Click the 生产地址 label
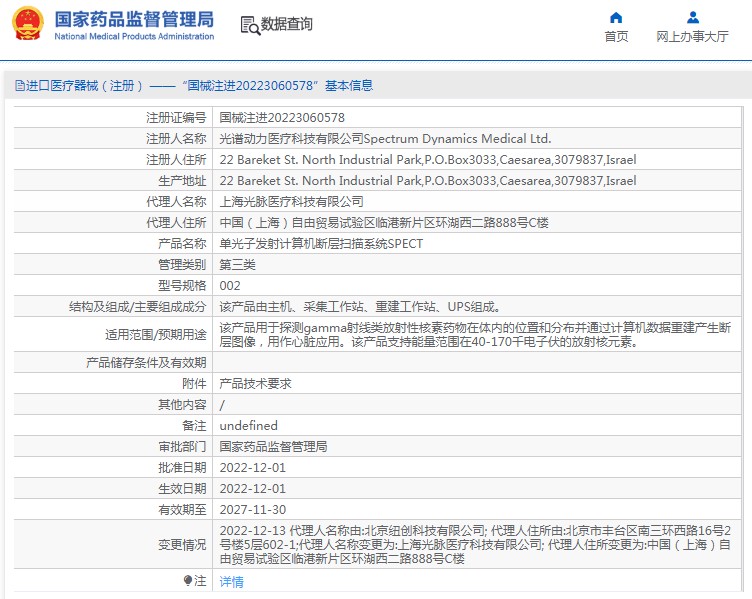This screenshot has height=599, width=752. click(182, 181)
